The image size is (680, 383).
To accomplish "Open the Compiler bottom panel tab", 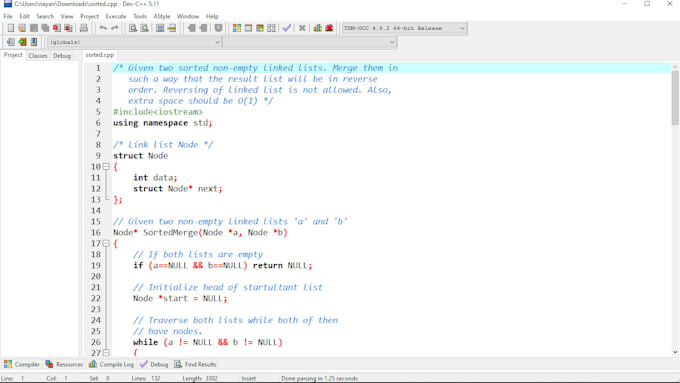I will point(22,364).
